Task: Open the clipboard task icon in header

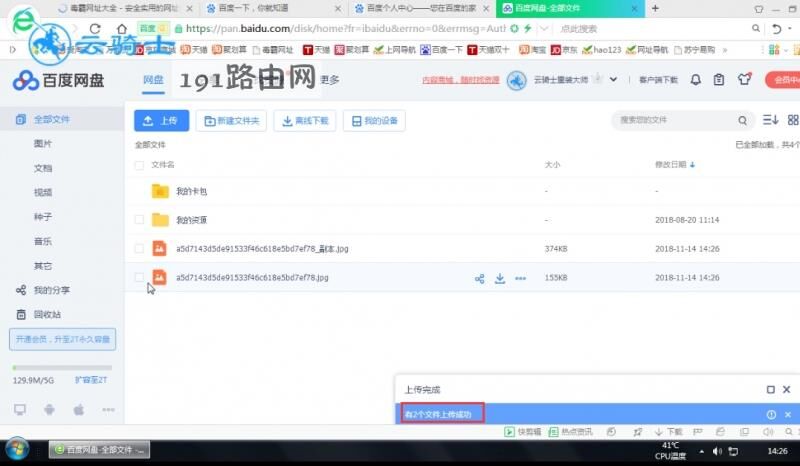Action: click(719, 80)
